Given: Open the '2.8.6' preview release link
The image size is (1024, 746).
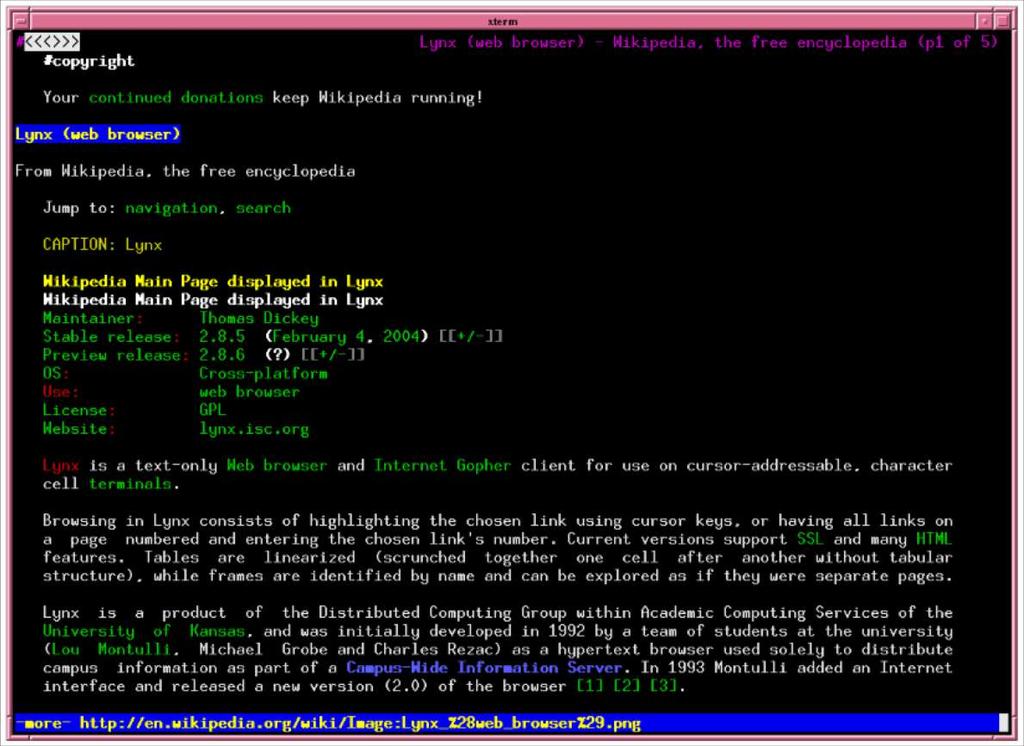Looking at the screenshot, I should point(222,355).
